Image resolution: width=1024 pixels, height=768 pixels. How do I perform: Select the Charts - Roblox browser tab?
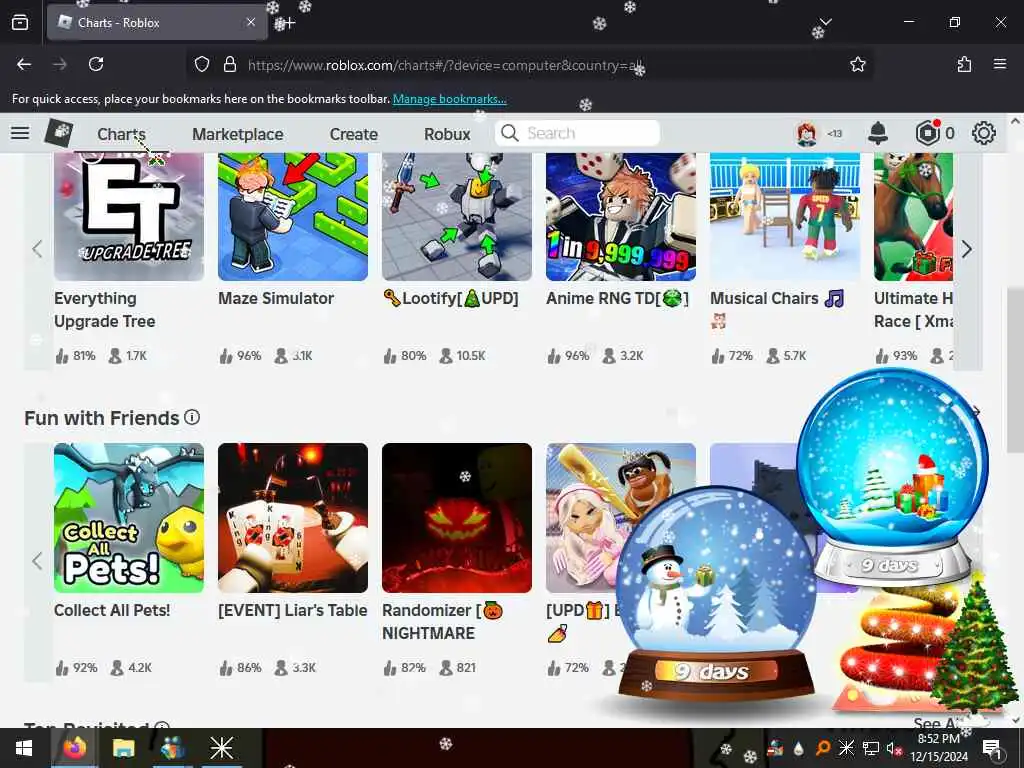[157, 22]
